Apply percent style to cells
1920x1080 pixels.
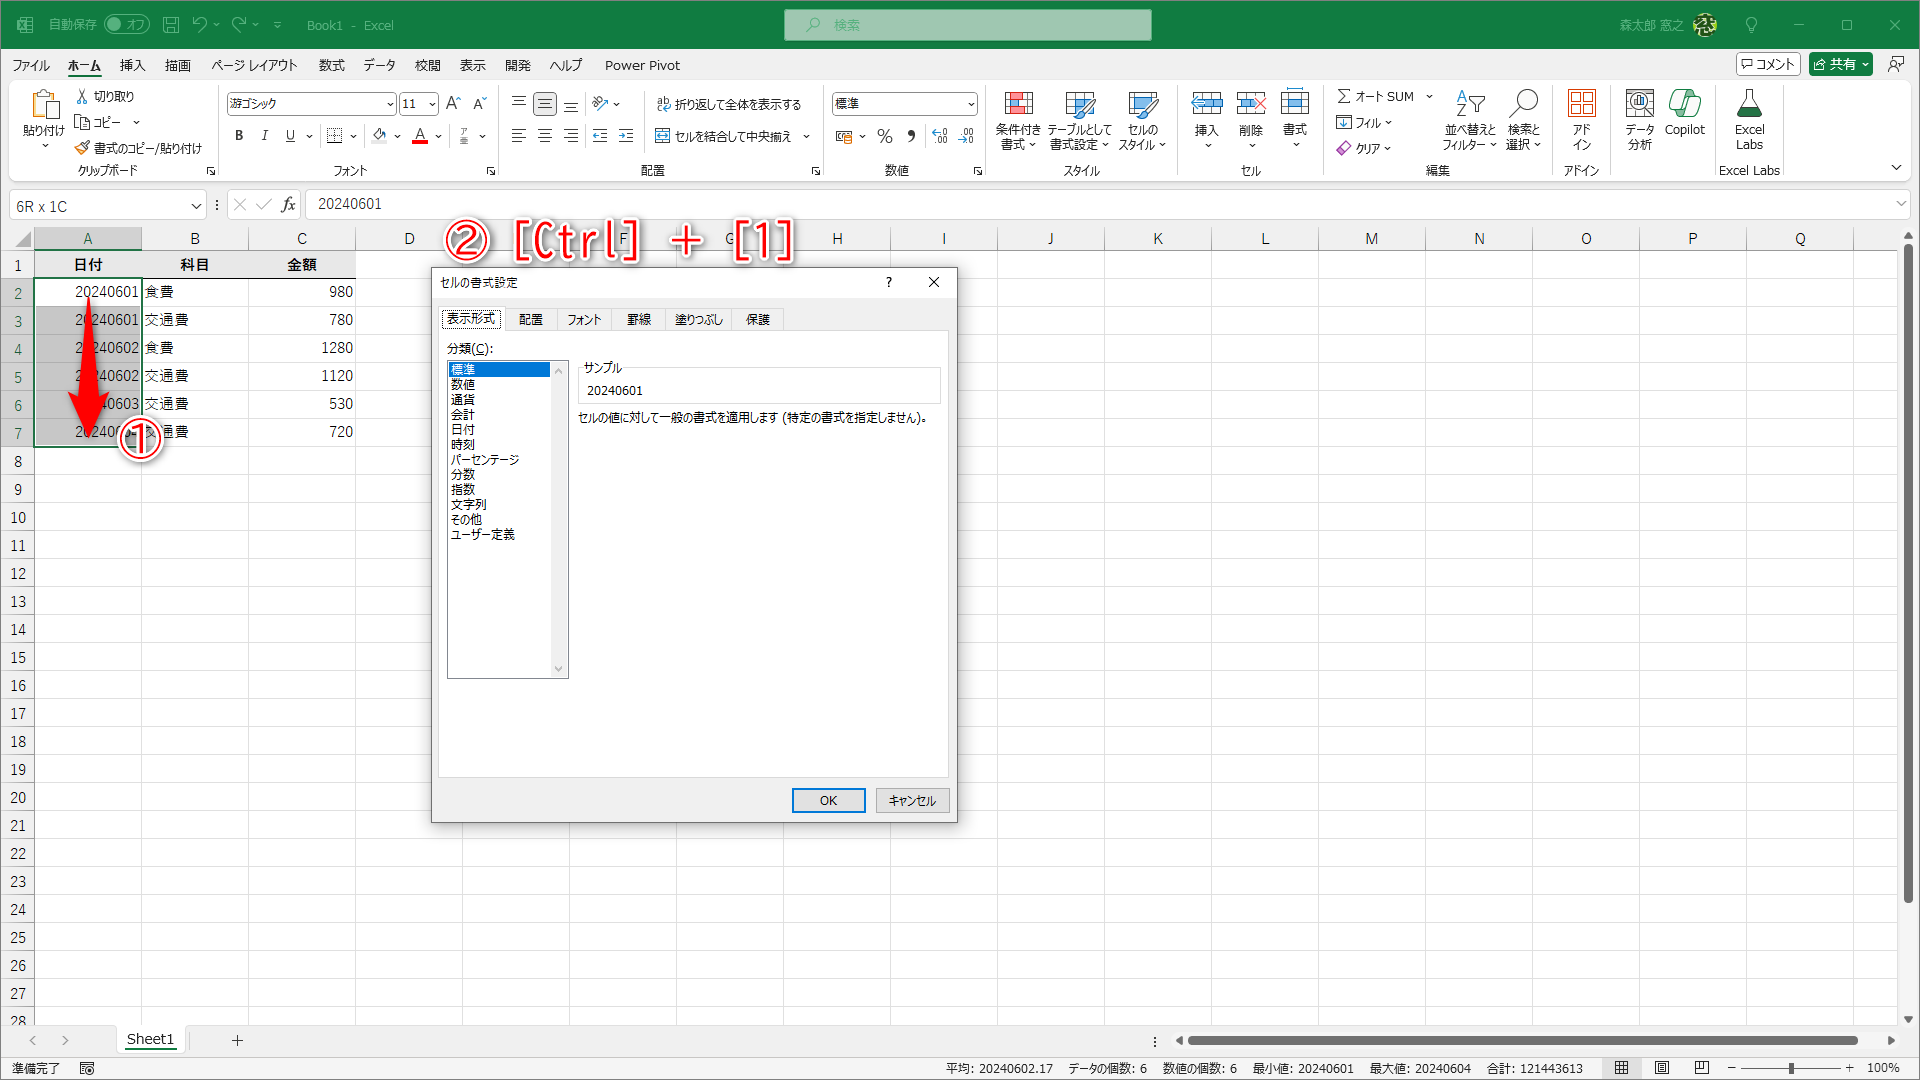pyautogui.click(x=885, y=136)
